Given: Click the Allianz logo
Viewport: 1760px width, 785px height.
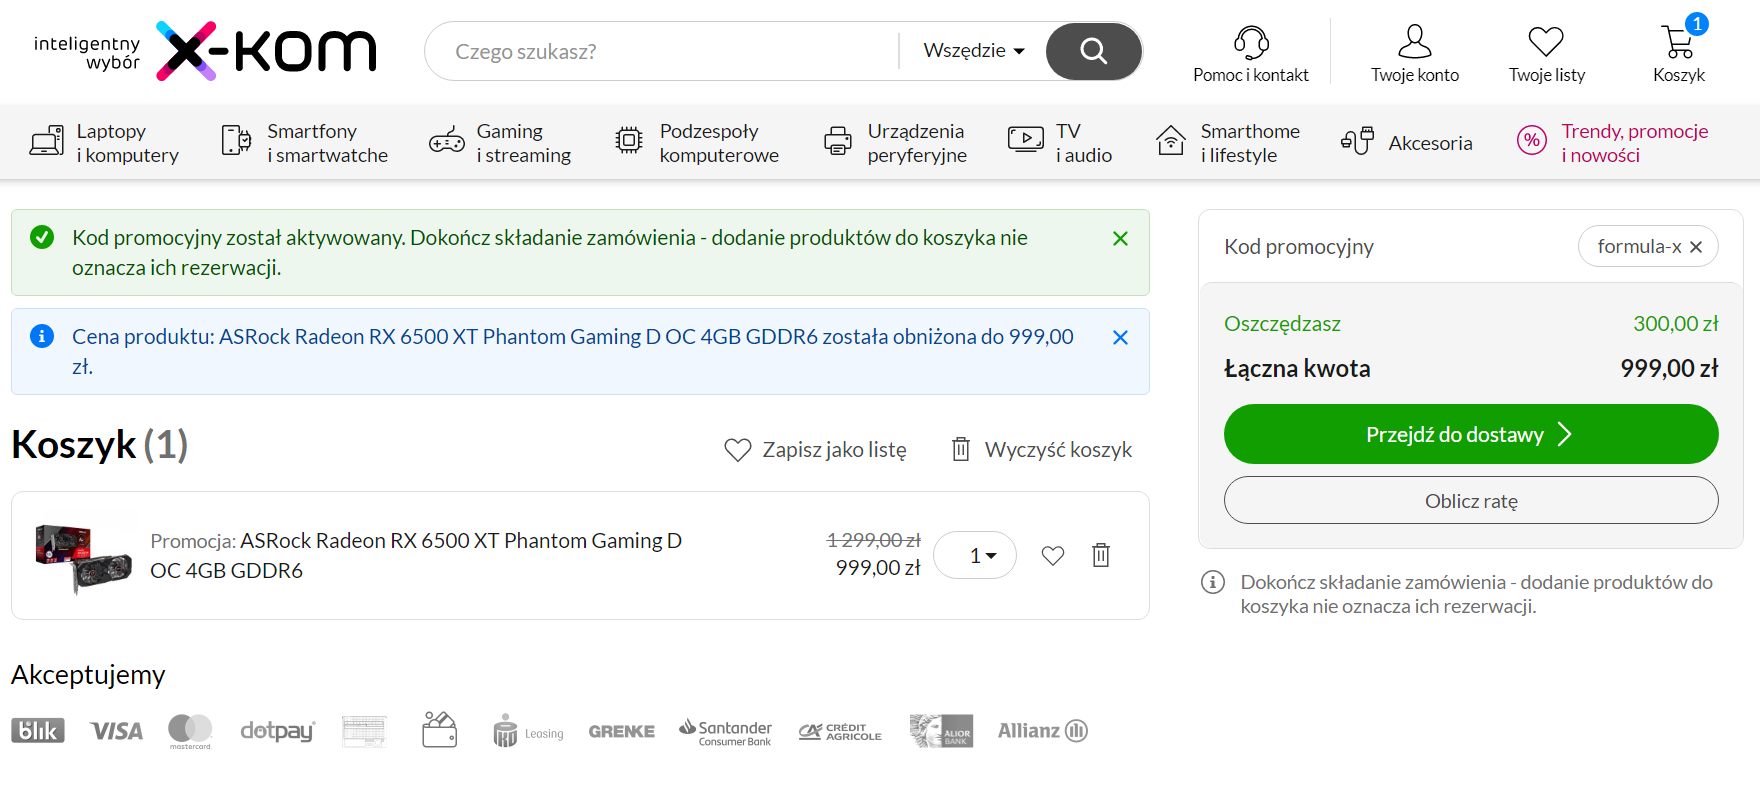Looking at the screenshot, I should tap(1043, 731).
